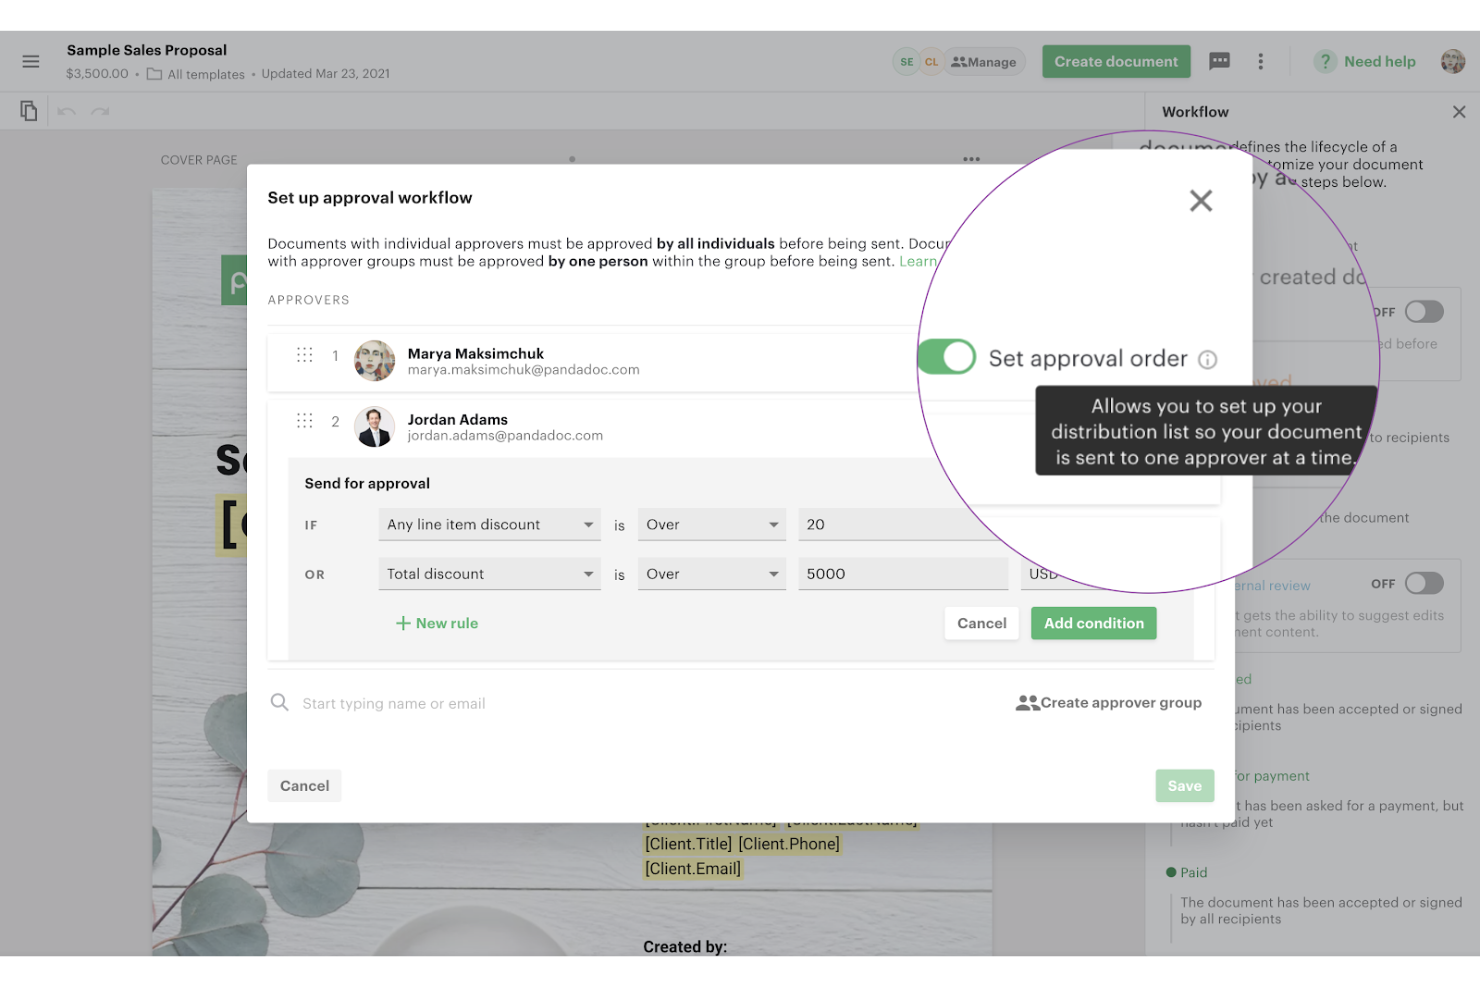Toggle the external review OFF switch
1480x987 pixels.
[1424, 583]
